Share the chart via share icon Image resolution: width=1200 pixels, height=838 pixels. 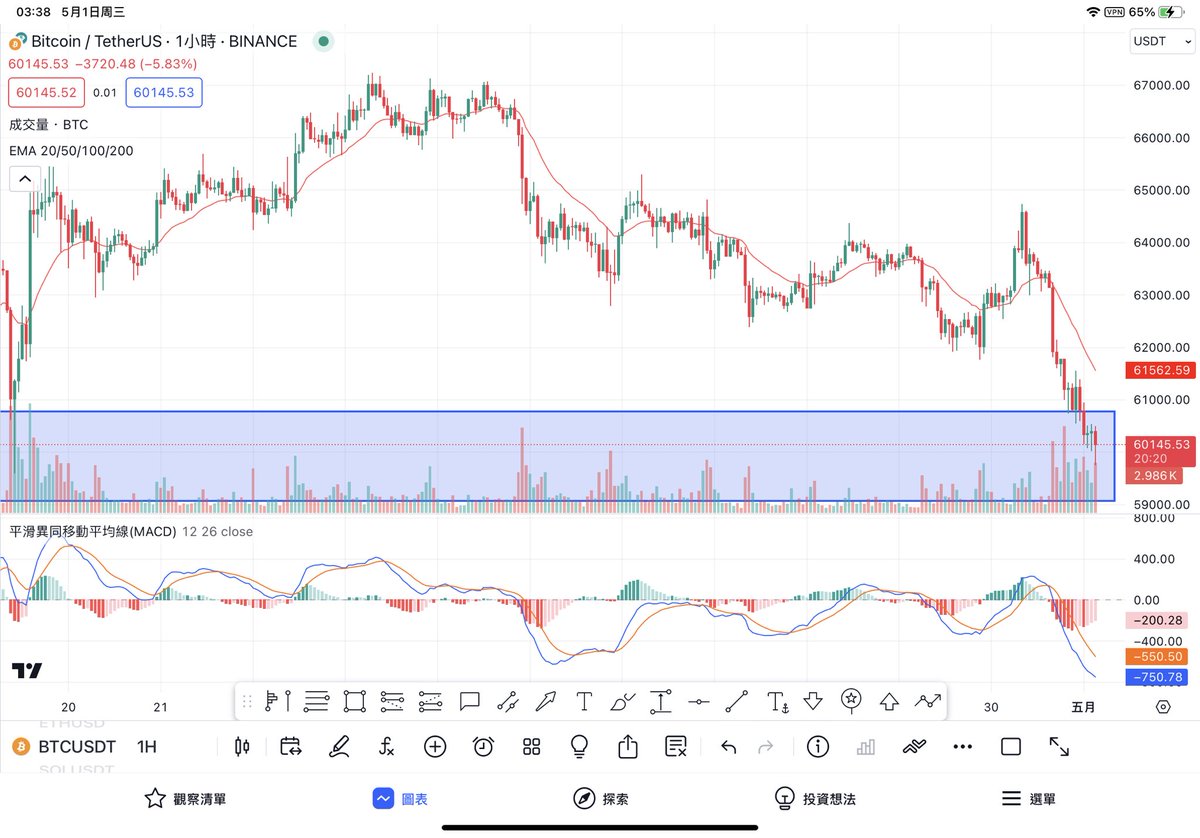[627, 746]
